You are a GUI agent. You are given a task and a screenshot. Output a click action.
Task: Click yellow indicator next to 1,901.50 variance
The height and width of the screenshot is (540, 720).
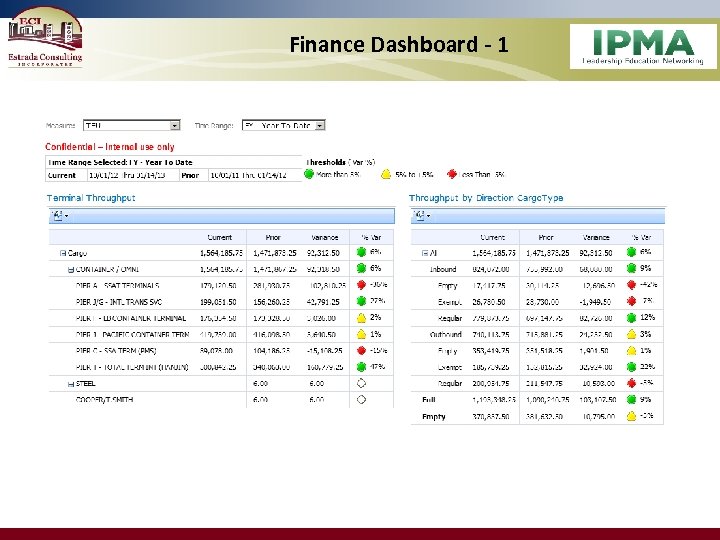click(x=631, y=350)
